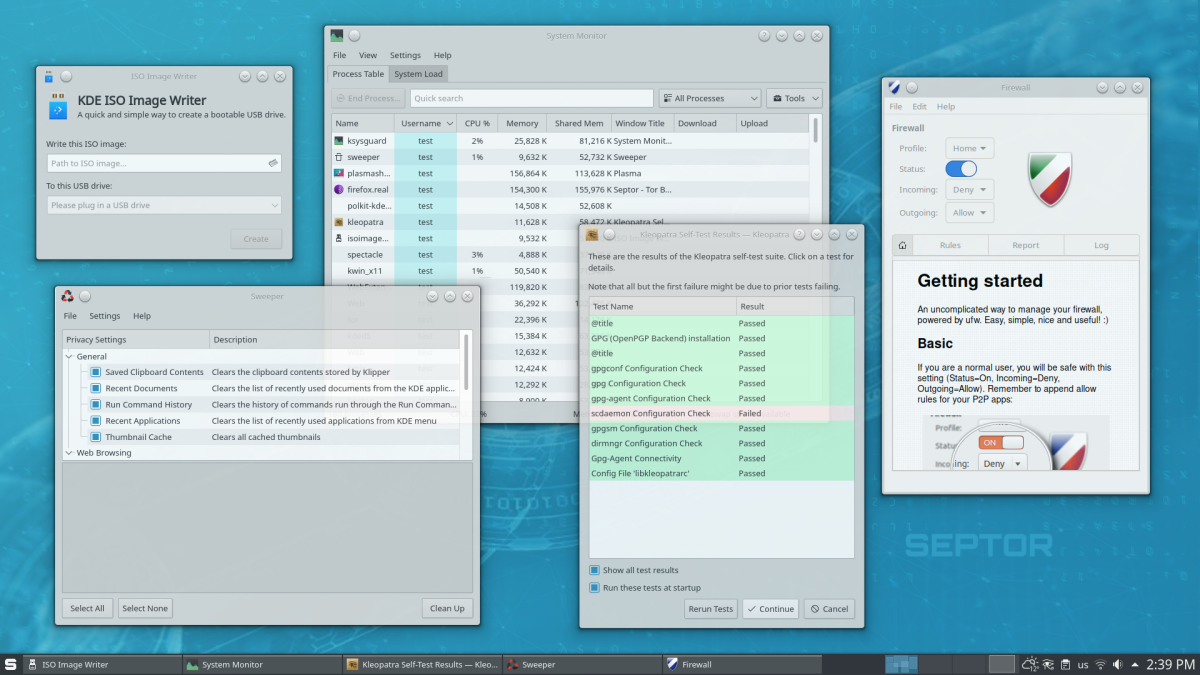Click the Wi-Fi network icon in tray
The height and width of the screenshot is (675, 1200).
[1101, 664]
